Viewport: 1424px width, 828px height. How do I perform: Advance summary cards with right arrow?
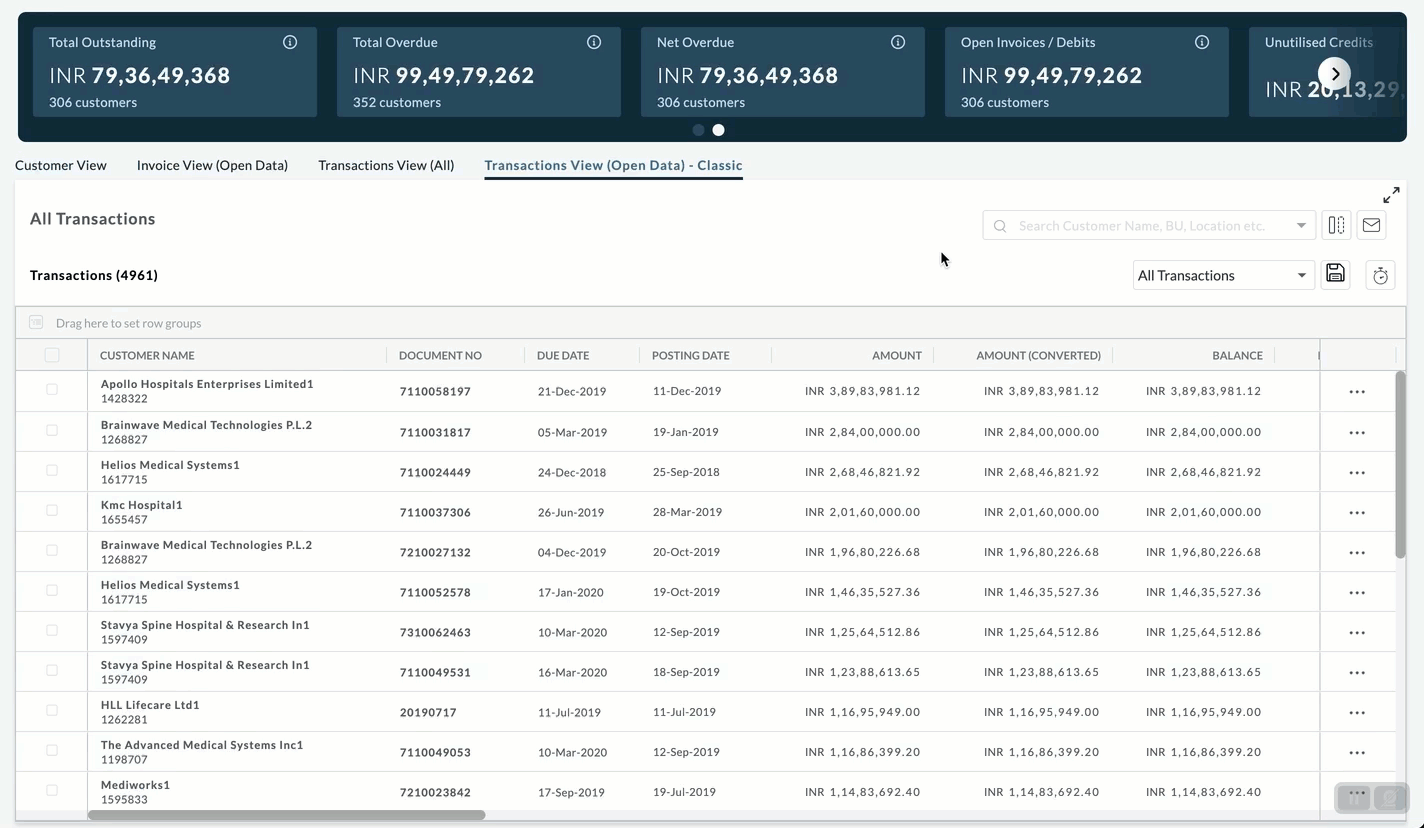tap(1334, 74)
